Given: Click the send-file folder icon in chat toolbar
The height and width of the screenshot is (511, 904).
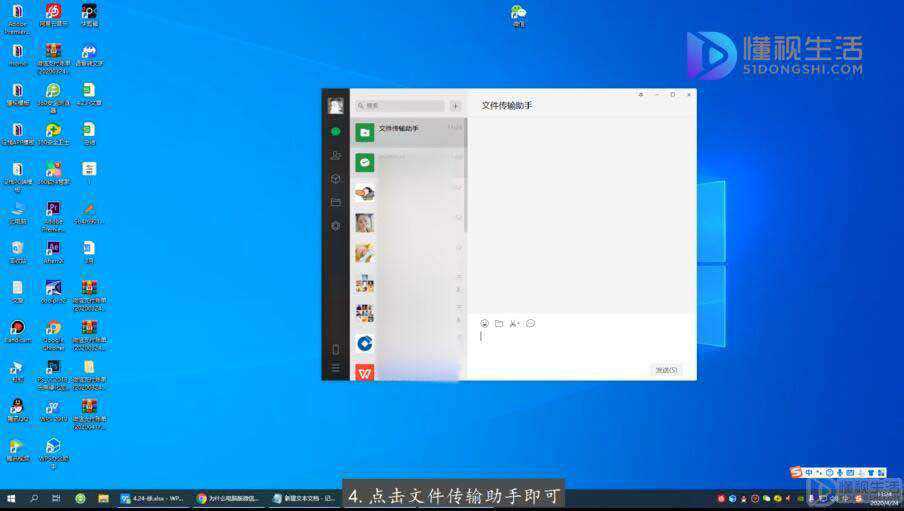Looking at the screenshot, I should click(x=499, y=324).
